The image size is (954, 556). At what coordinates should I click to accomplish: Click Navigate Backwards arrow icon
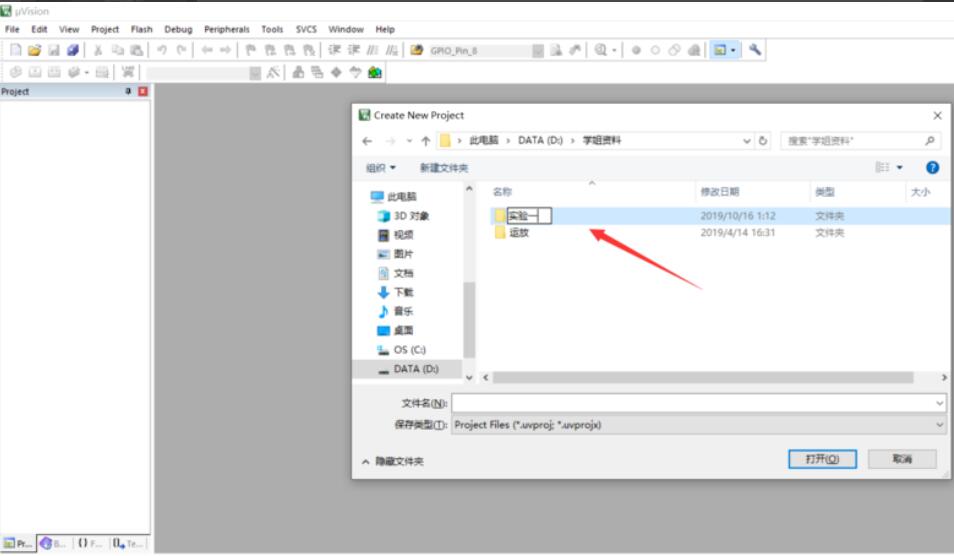pos(207,50)
